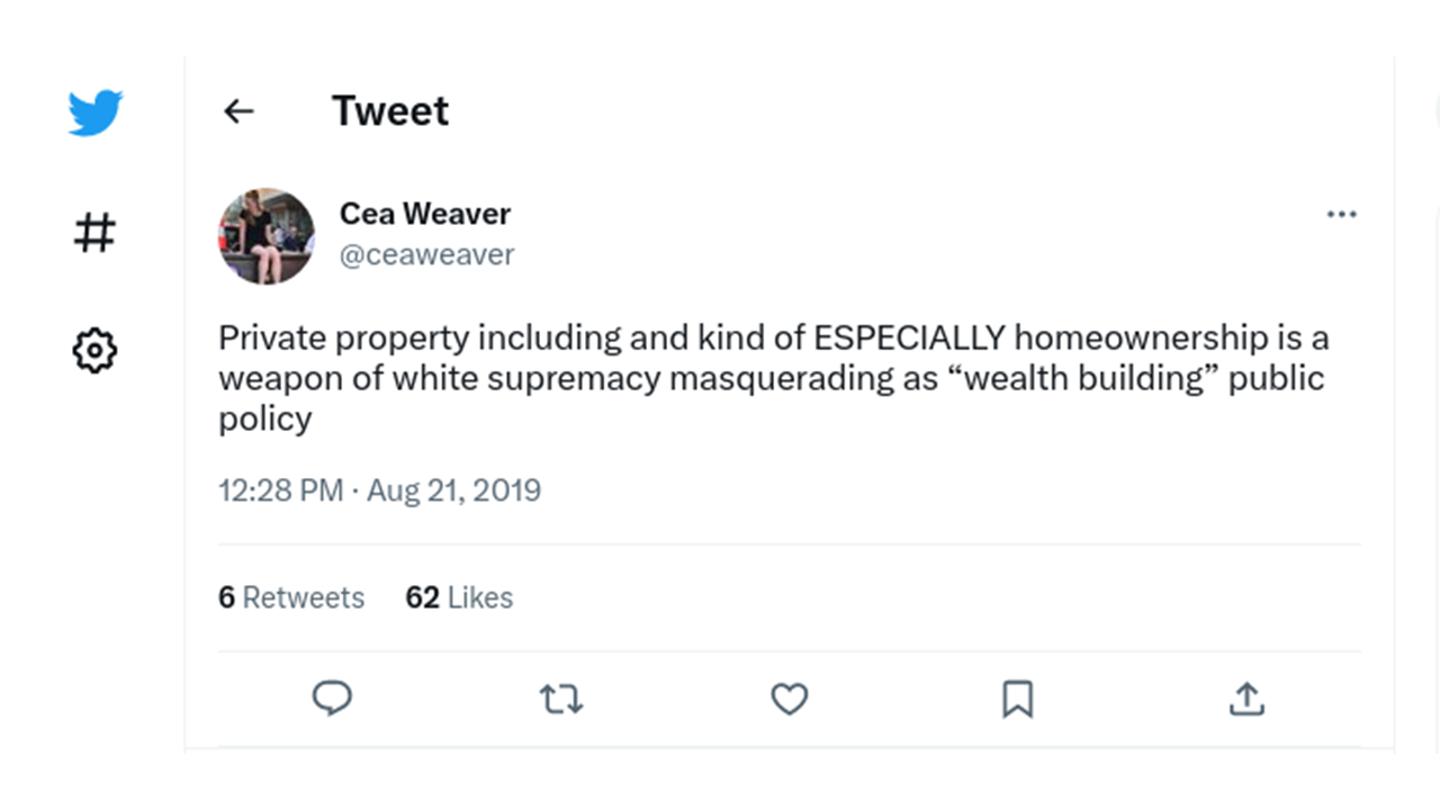The image size is (1440, 810).
Task: Open the @ceaweaver handle link
Action: point(427,255)
